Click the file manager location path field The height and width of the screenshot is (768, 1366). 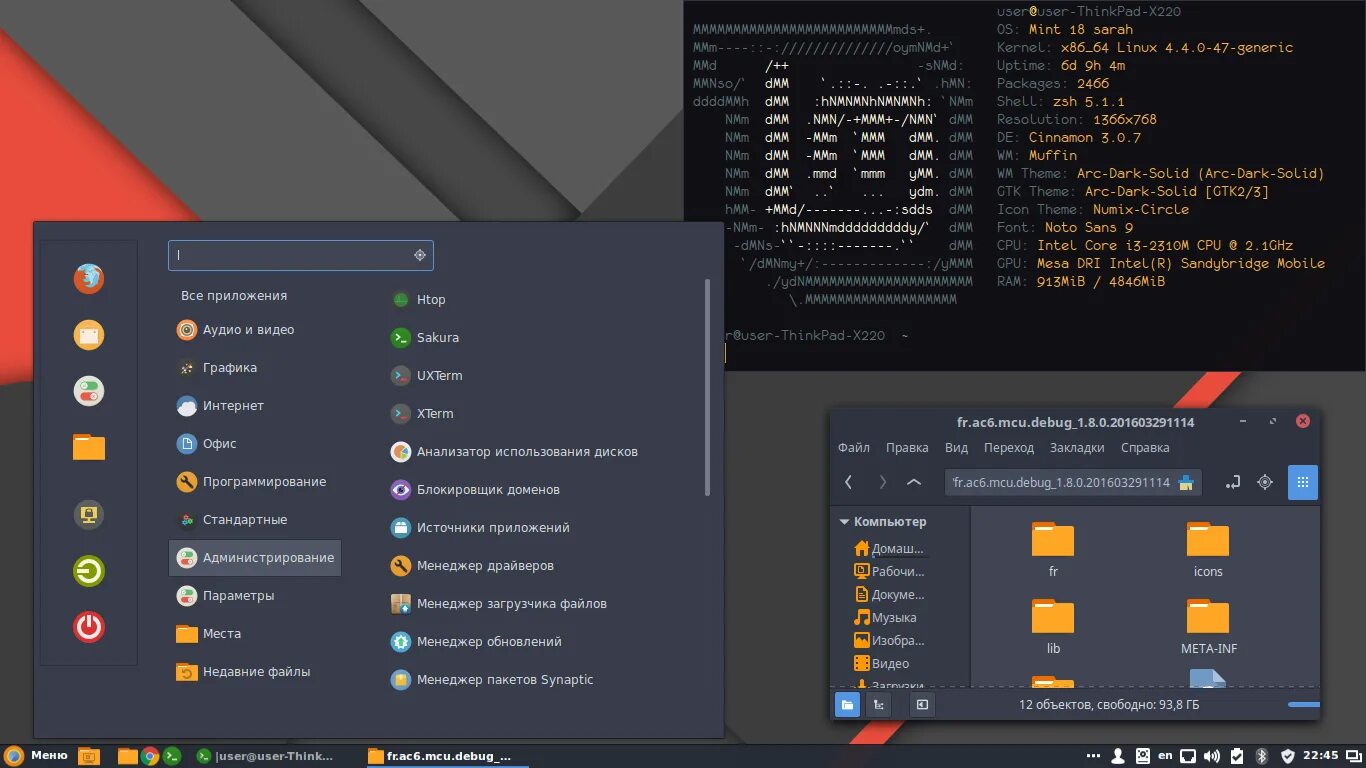pos(1072,482)
